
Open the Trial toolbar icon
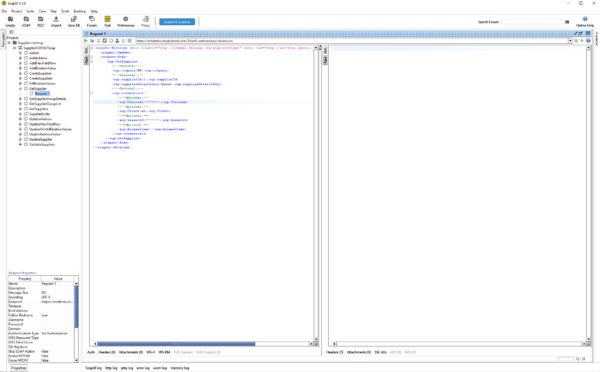coord(107,21)
